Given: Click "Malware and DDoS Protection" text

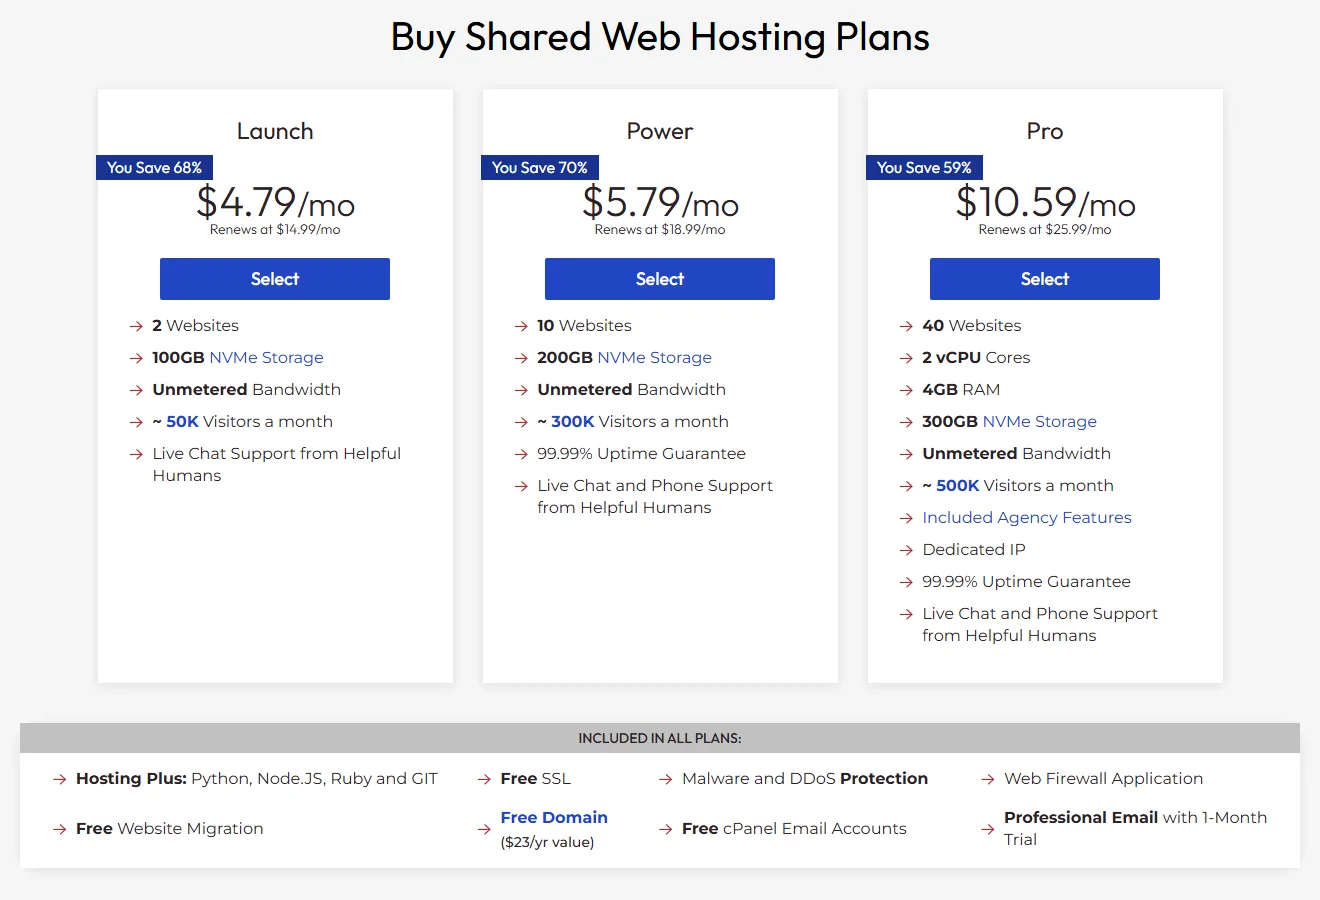Looking at the screenshot, I should tap(805, 778).
